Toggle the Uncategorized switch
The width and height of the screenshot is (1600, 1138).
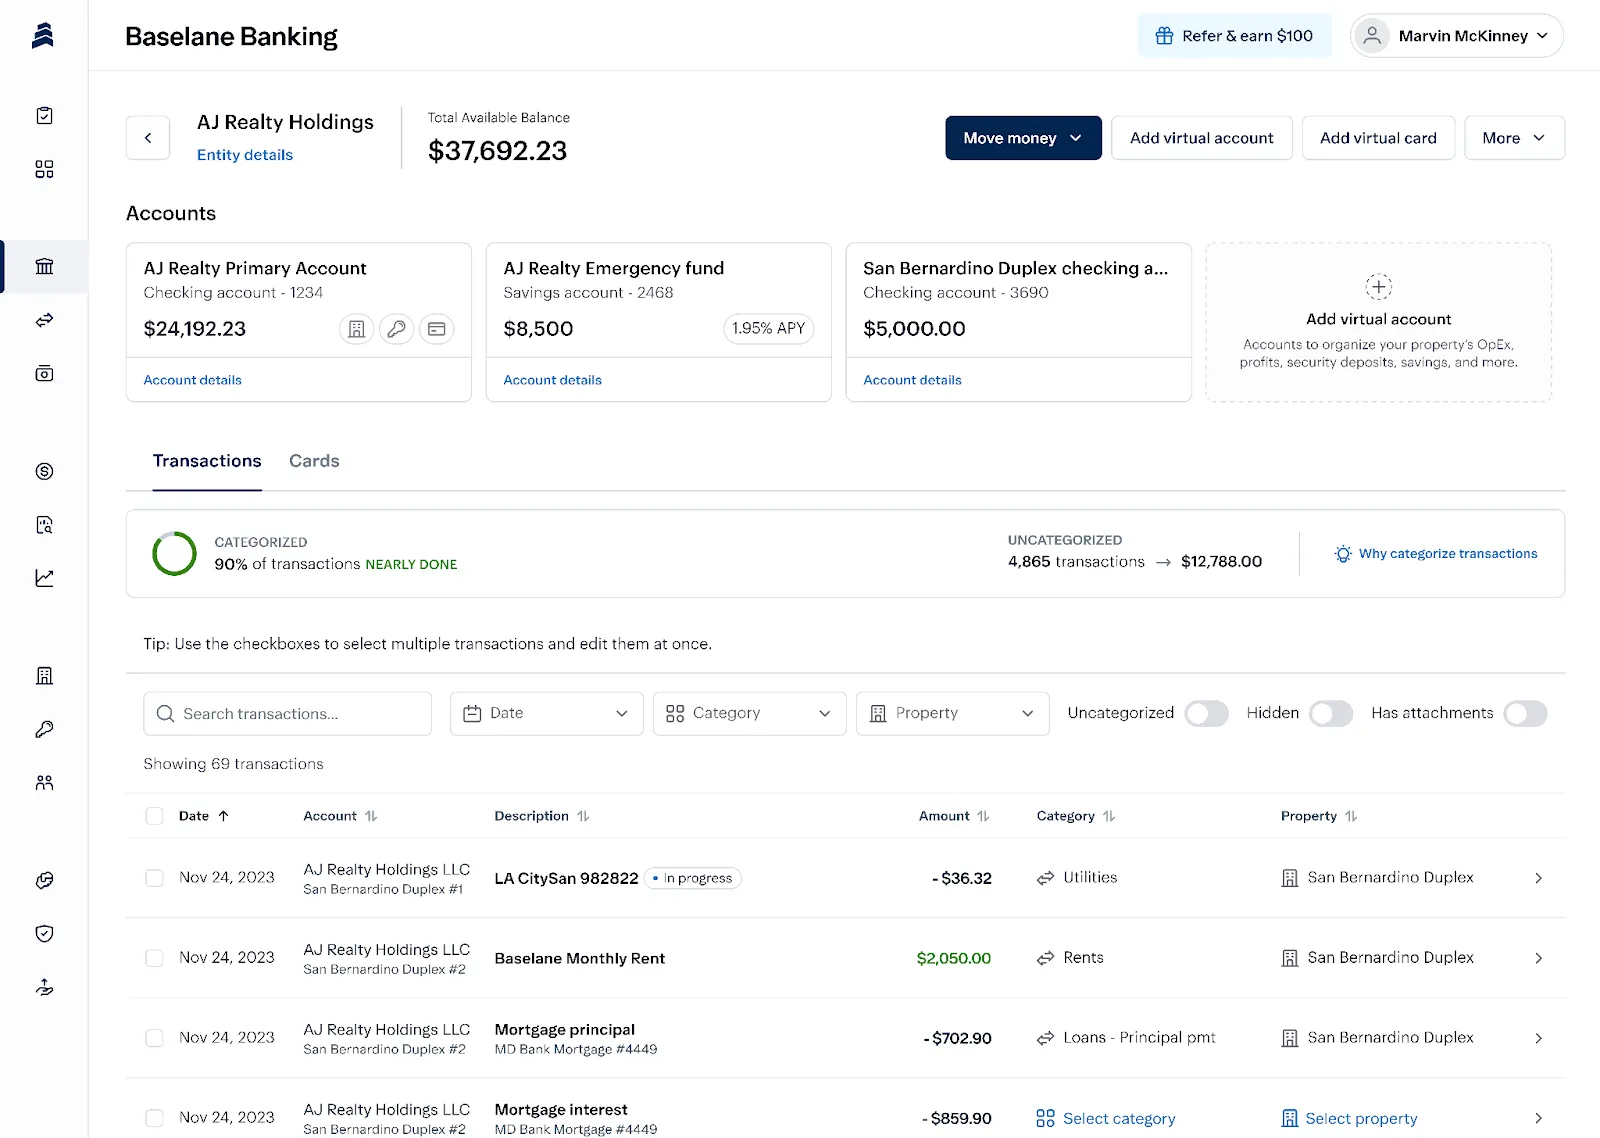[x=1206, y=714]
